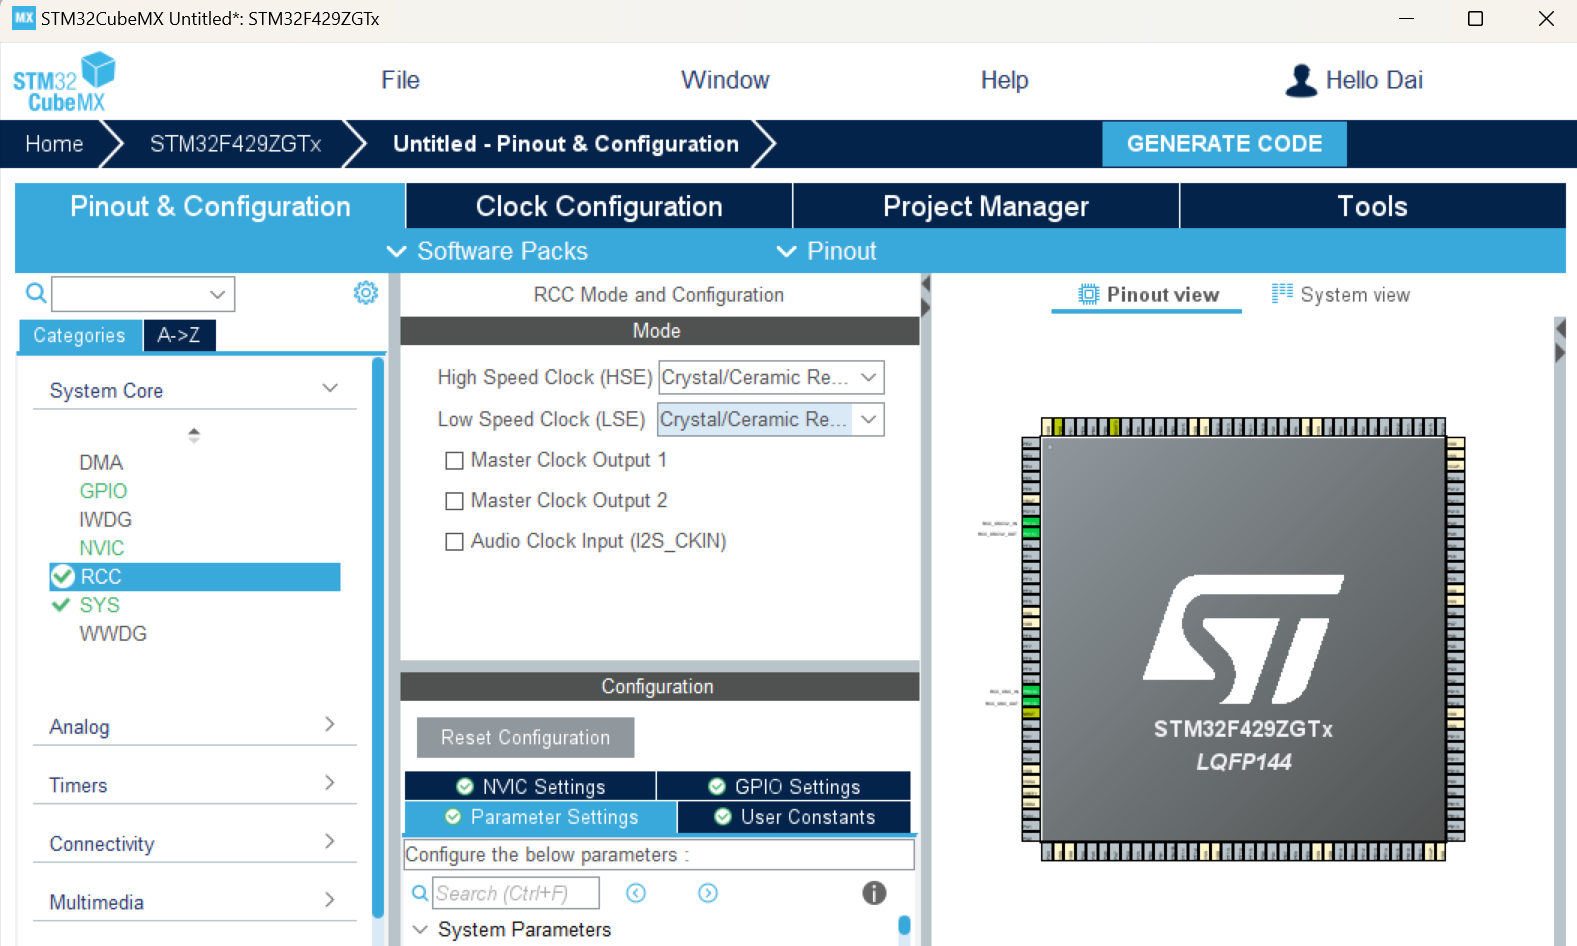This screenshot has width=1577, height=946.
Task: Click the STM32CubeMX logo
Action: (x=64, y=82)
